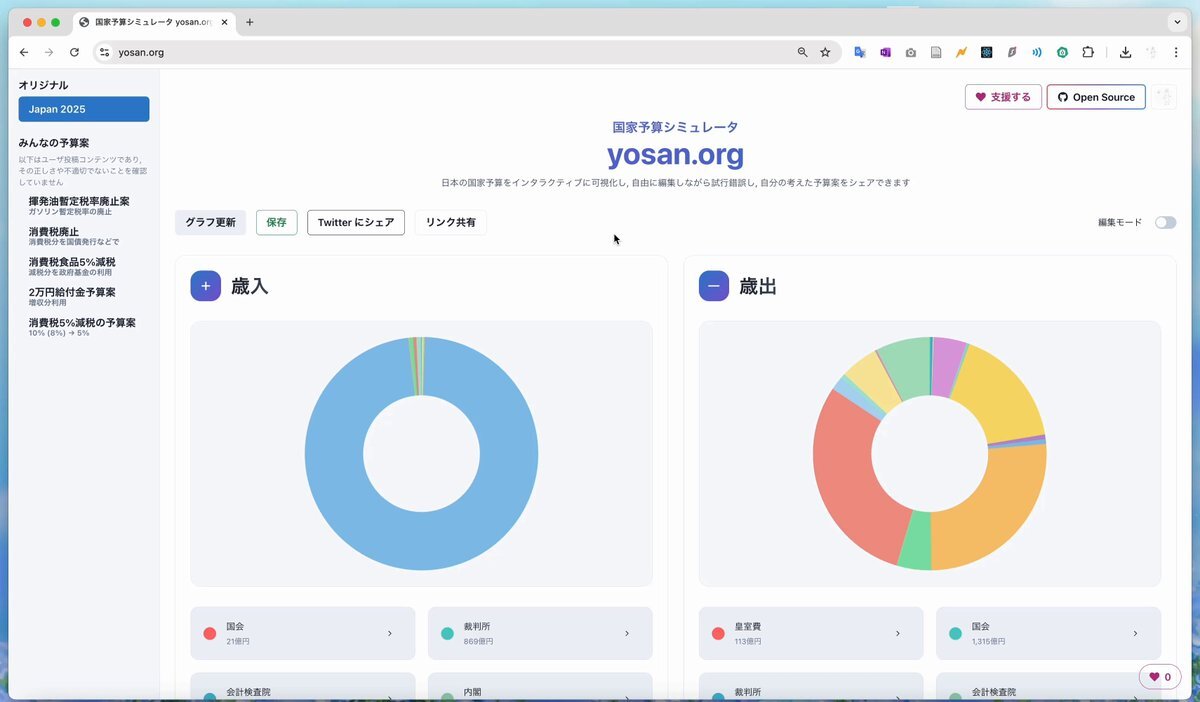Select the Japan 2025 original budget

point(84,109)
